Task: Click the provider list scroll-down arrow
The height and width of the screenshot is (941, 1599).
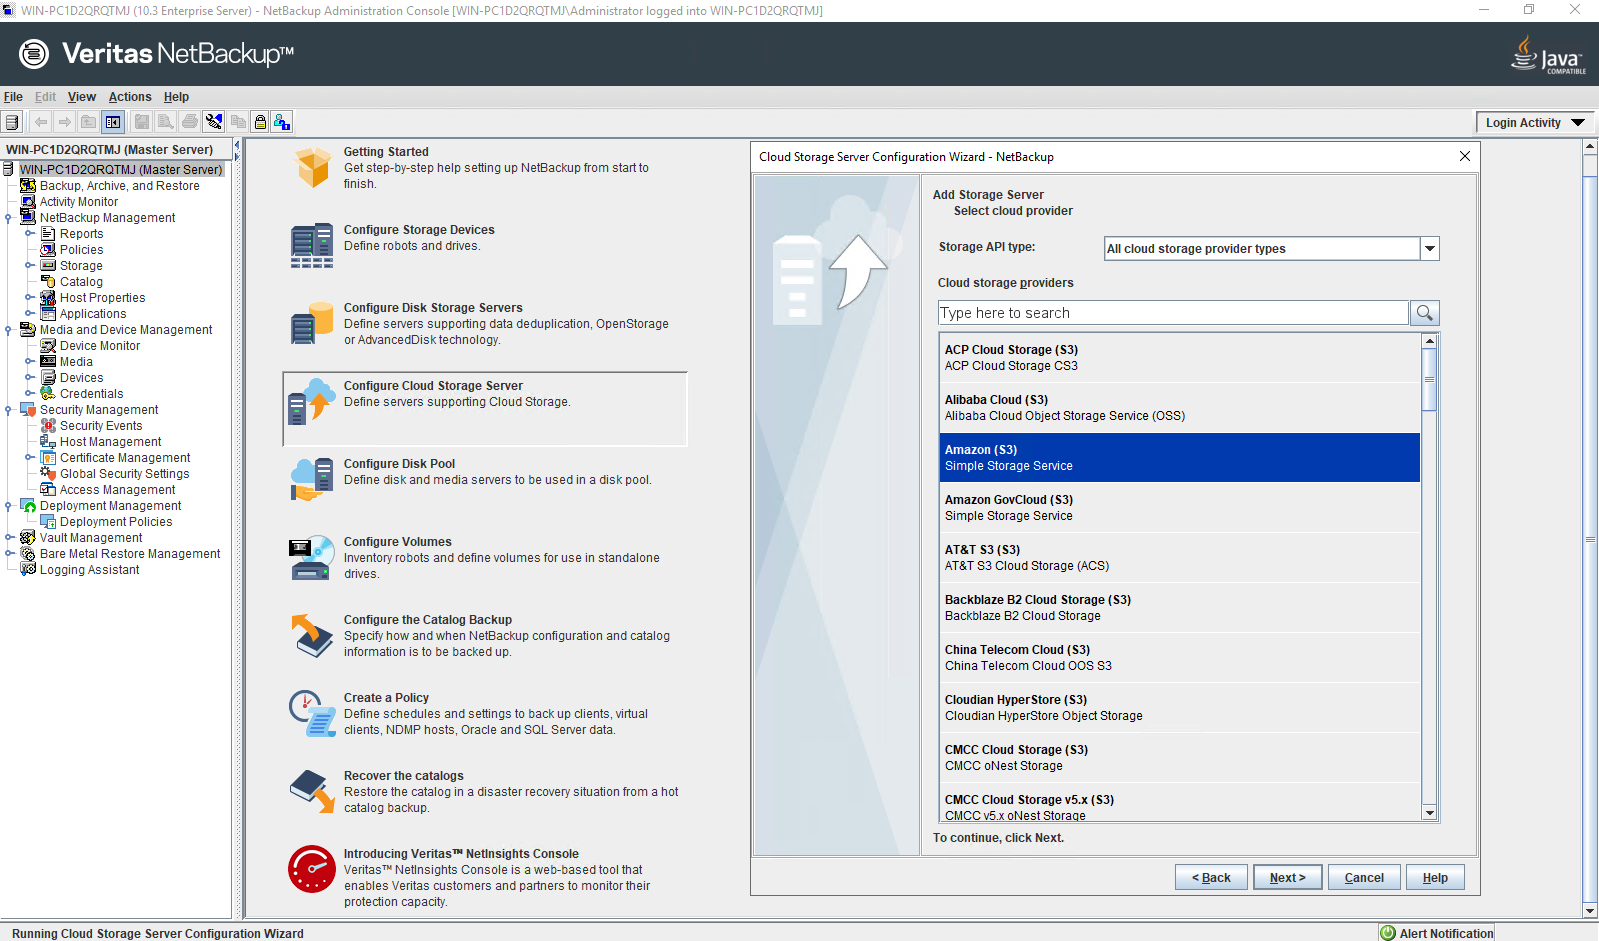Action: [1430, 813]
